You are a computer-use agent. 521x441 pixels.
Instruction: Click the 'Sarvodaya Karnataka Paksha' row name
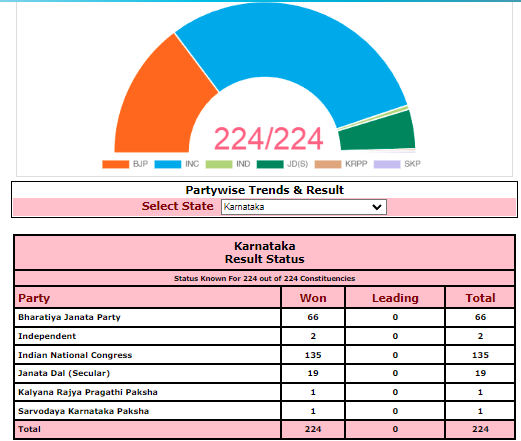(x=83, y=411)
